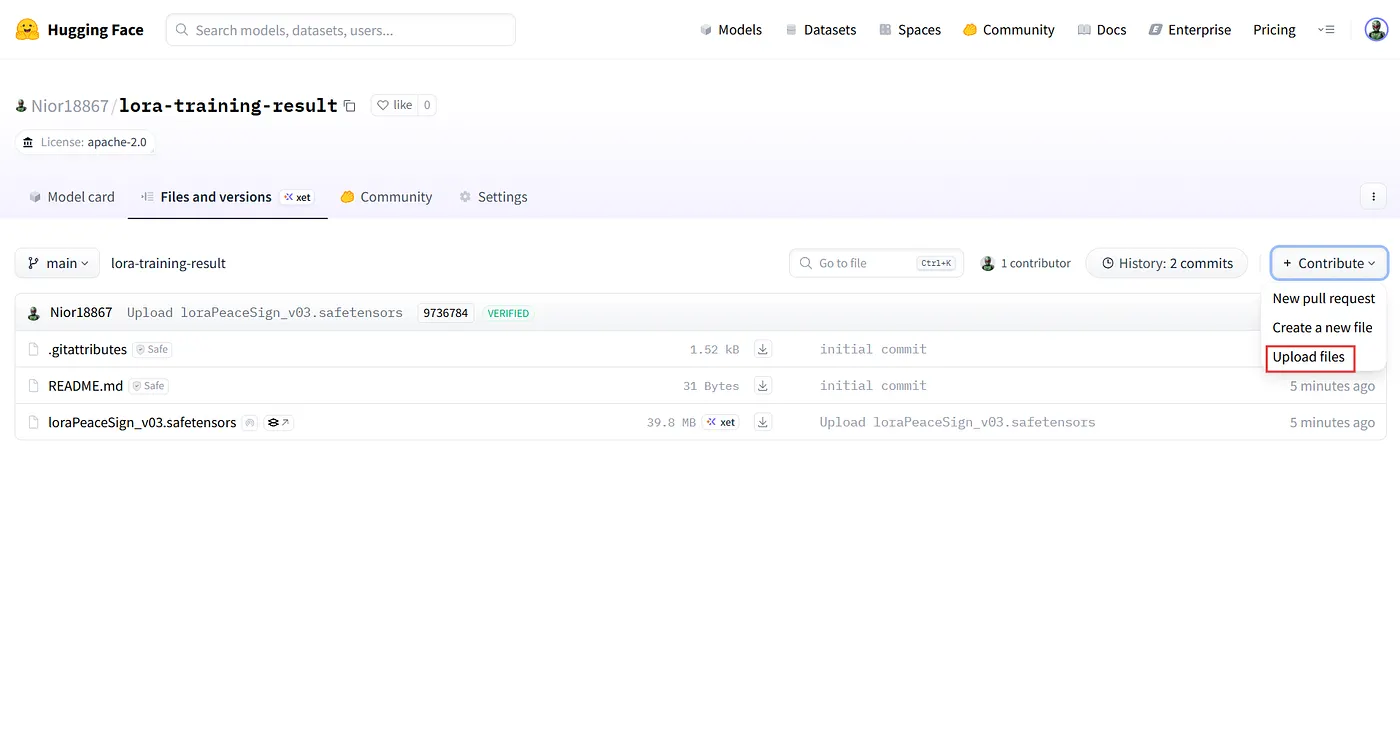Image resolution: width=1400 pixels, height=750 pixels.
Task: Open the commit hash 9736784 link
Action: pos(446,313)
